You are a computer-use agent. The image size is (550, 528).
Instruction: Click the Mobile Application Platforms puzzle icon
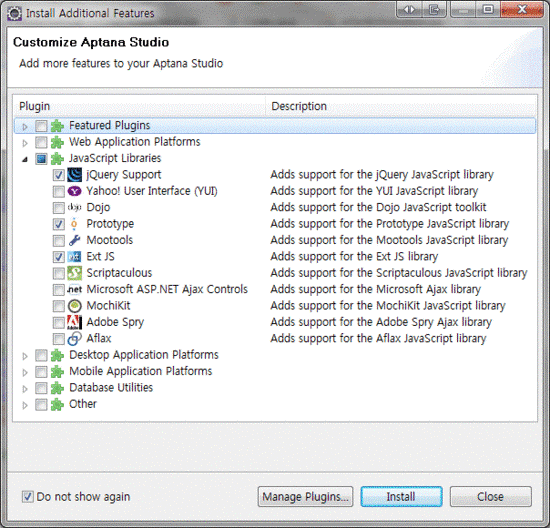(57, 372)
